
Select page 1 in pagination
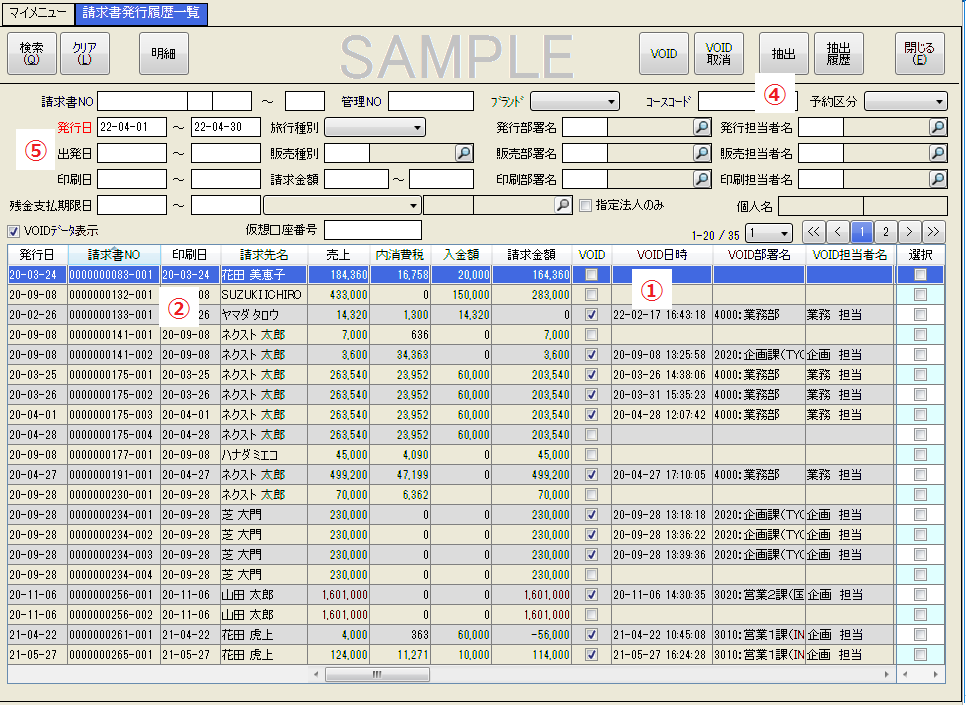coord(861,232)
